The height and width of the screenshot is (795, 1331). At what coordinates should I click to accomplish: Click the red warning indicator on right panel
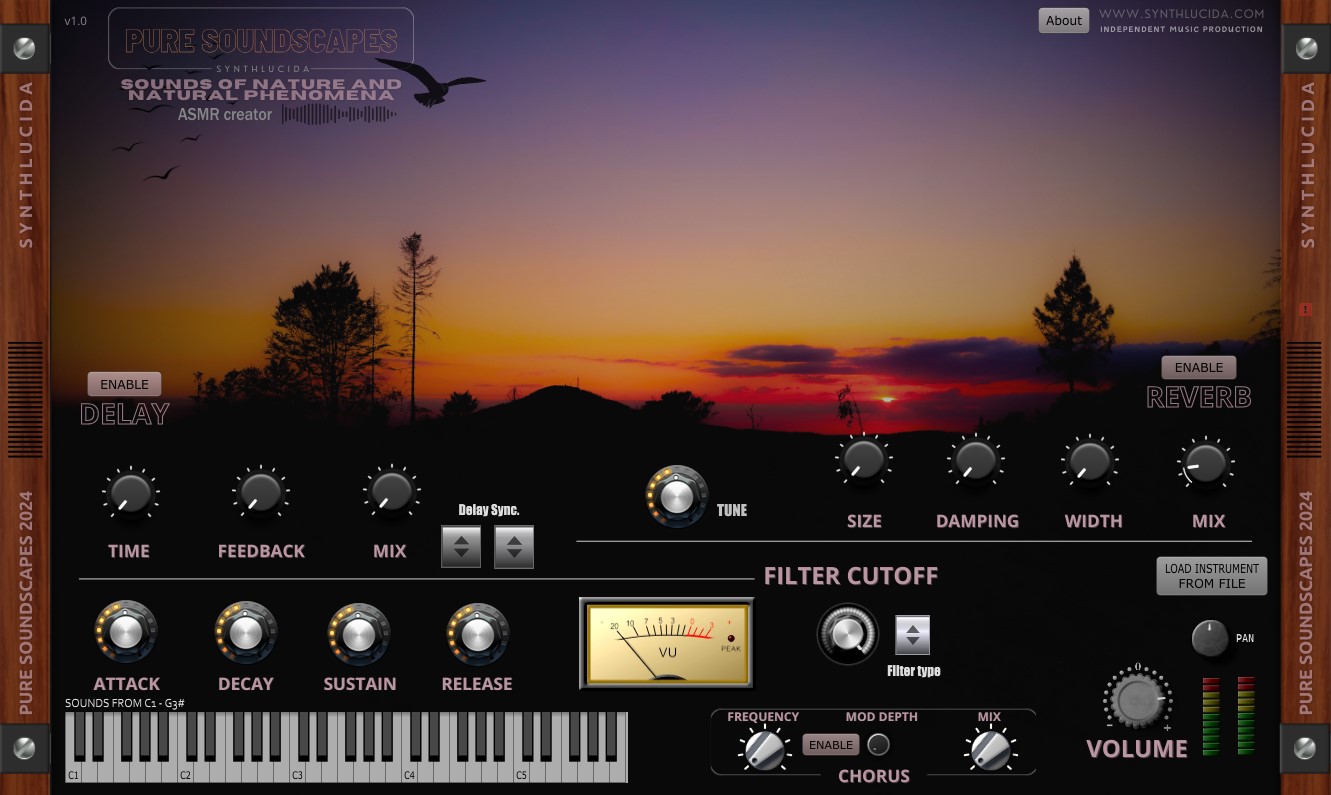1305,310
